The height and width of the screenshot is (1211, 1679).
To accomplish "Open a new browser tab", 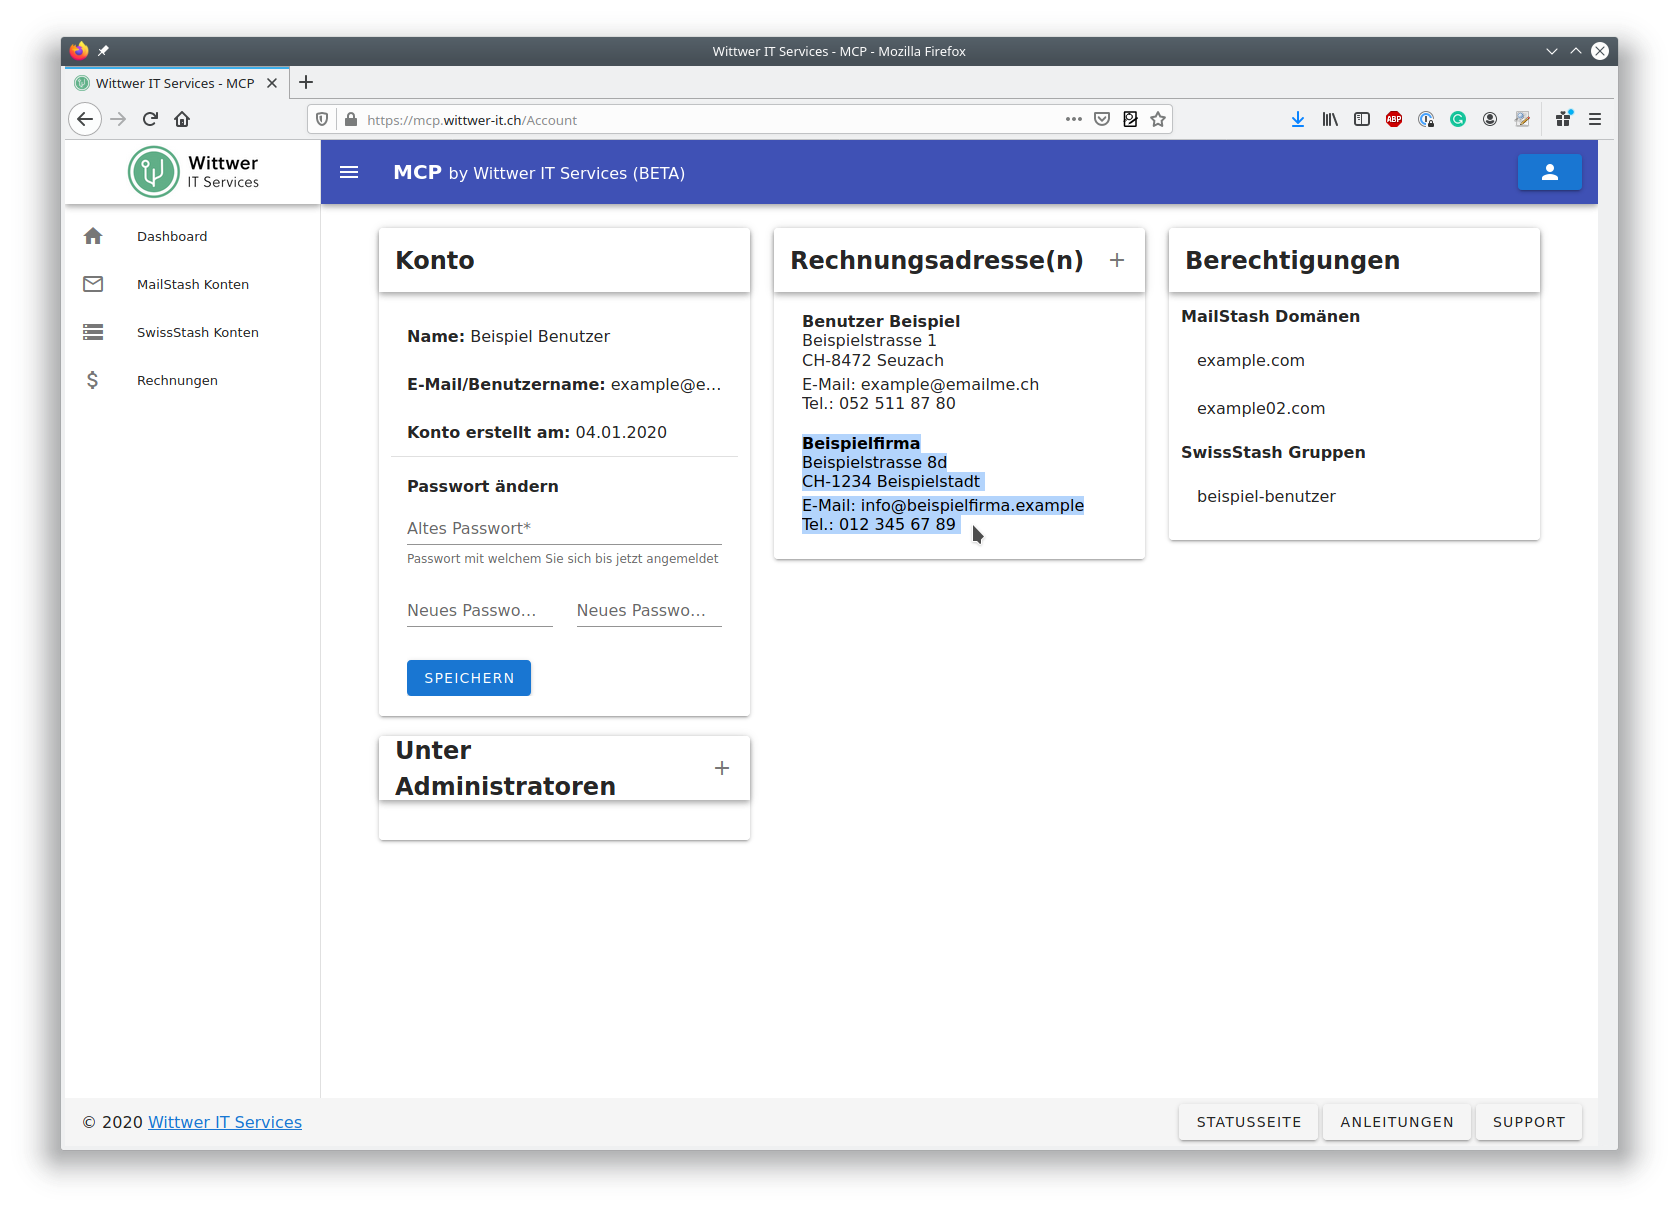I will coord(306,82).
